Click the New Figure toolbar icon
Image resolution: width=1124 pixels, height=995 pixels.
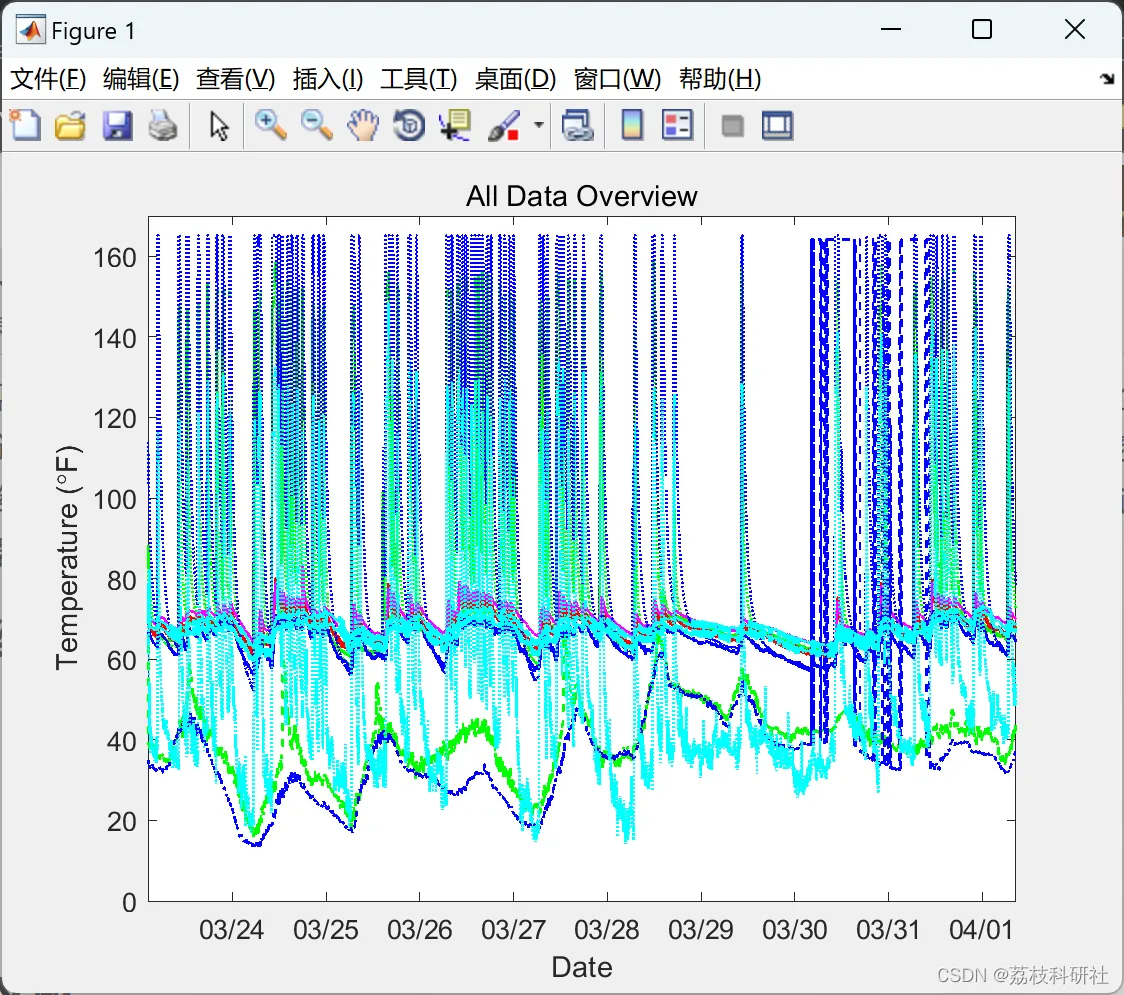point(25,126)
